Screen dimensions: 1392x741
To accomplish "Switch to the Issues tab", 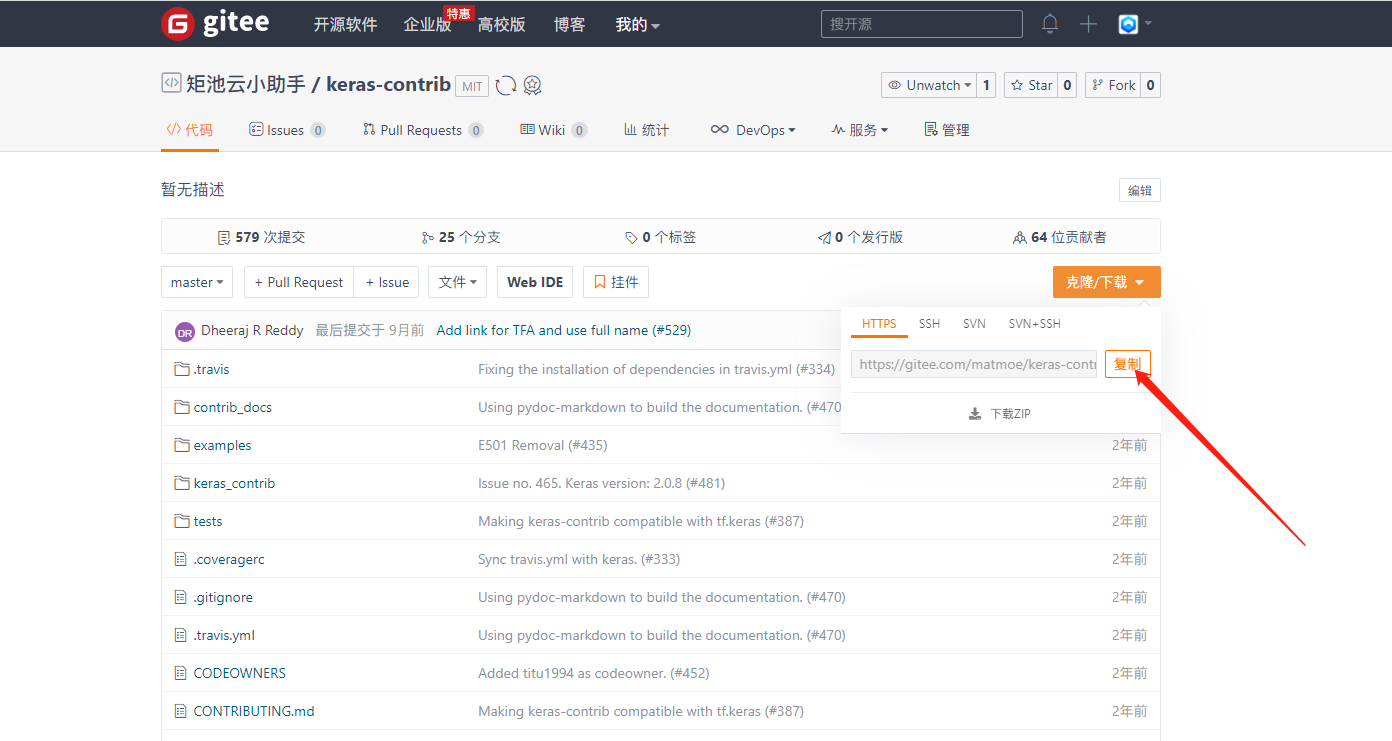I will pyautogui.click(x=287, y=130).
